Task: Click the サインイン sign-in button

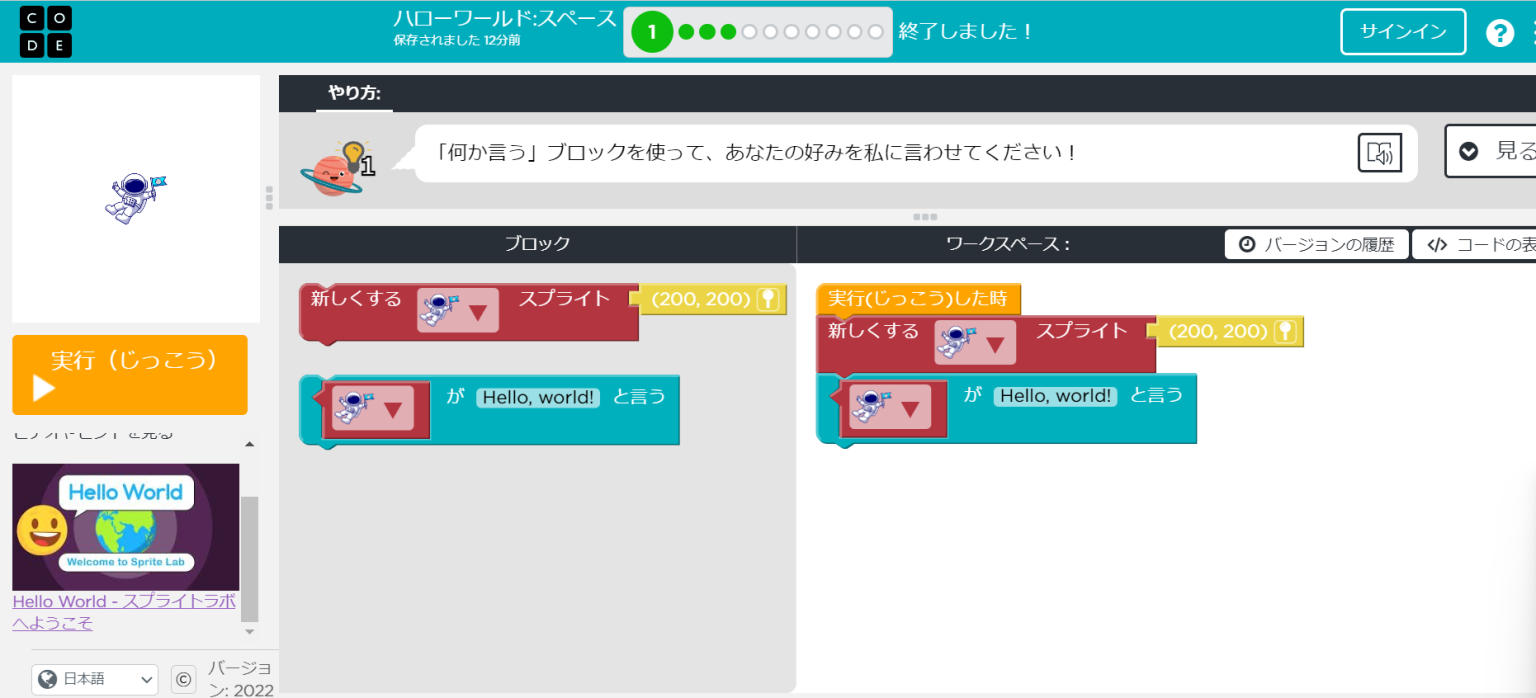Action: tap(1402, 32)
